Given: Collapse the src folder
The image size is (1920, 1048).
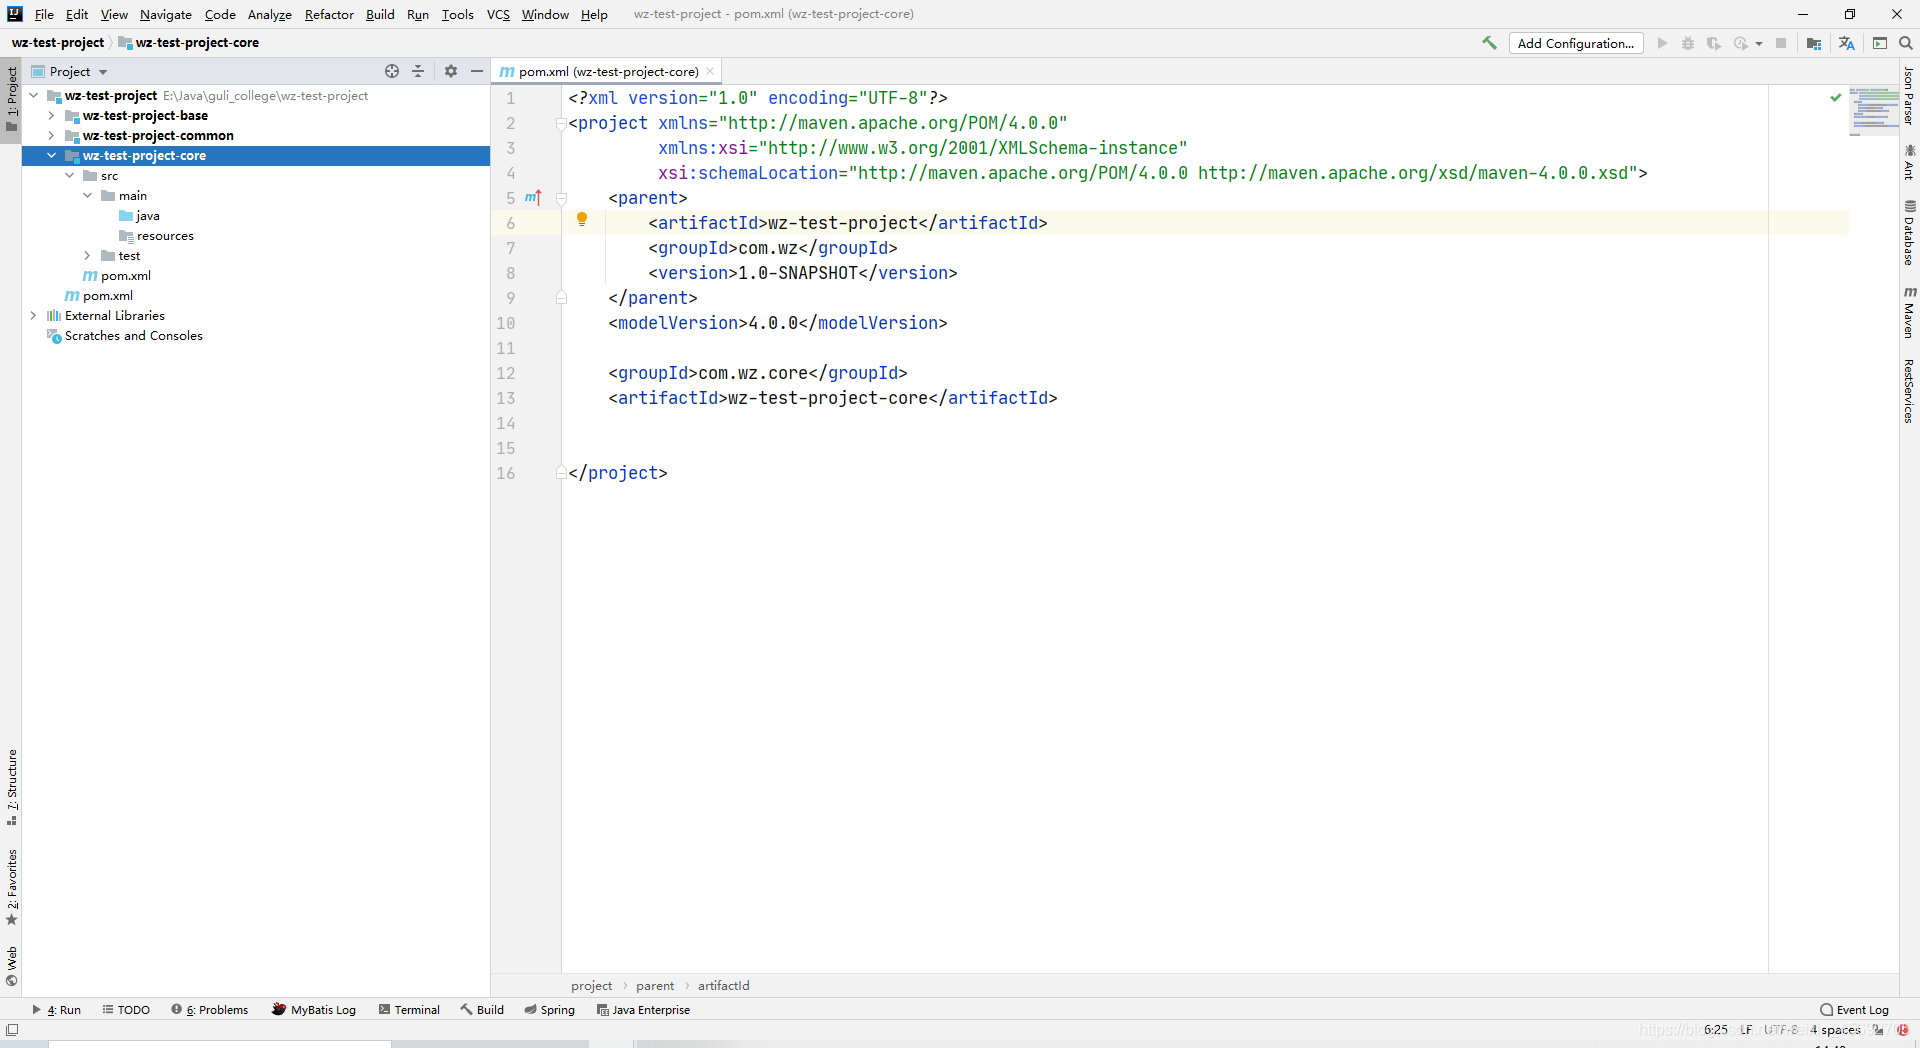Looking at the screenshot, I should (69, 175).
